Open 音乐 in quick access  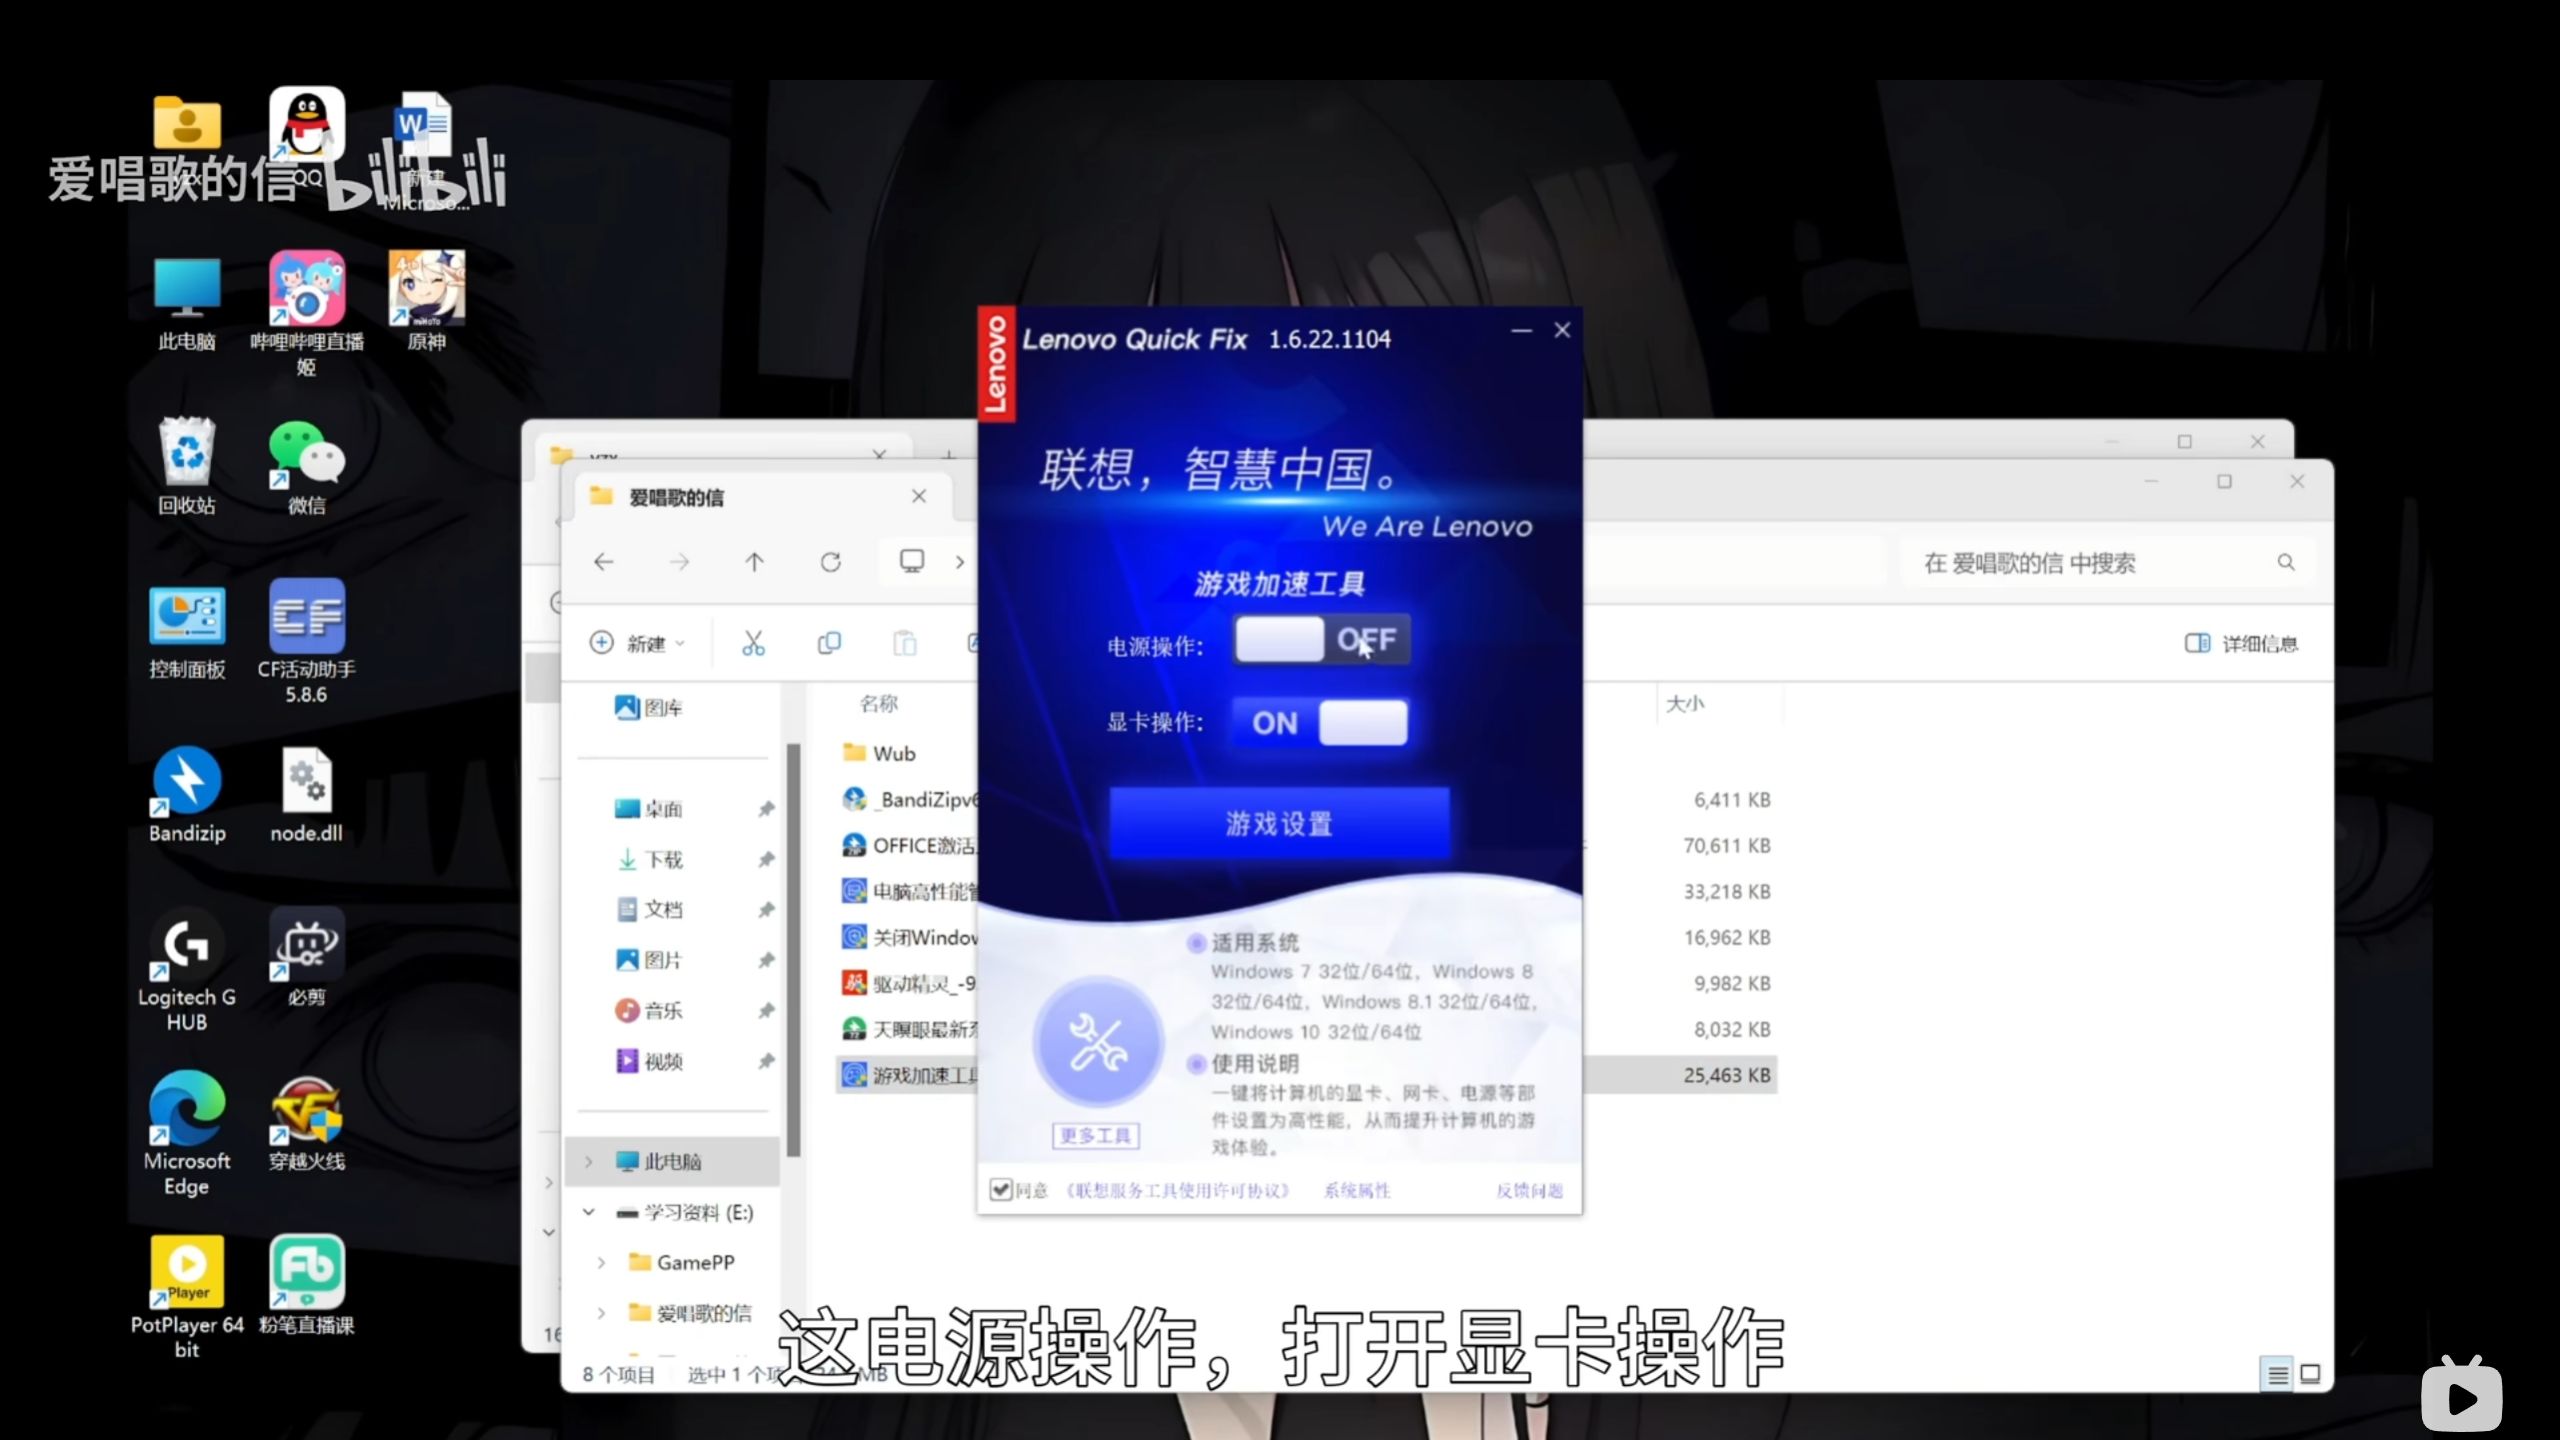tap(649, 1010)
